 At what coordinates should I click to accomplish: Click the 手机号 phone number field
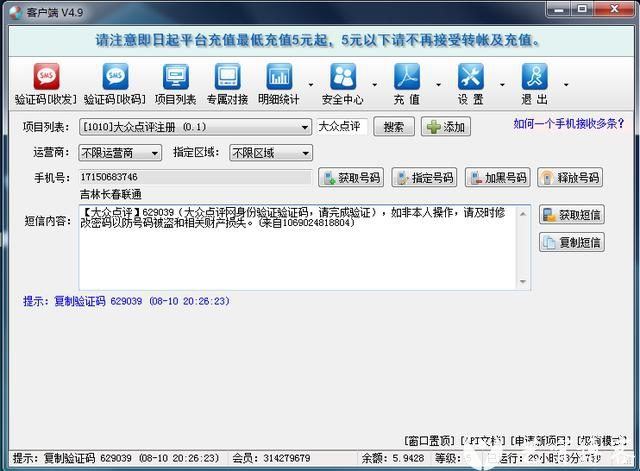195,177
